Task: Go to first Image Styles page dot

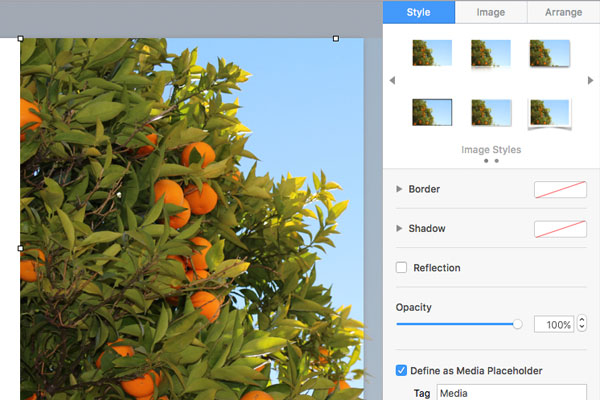Action: pos(486,161)
